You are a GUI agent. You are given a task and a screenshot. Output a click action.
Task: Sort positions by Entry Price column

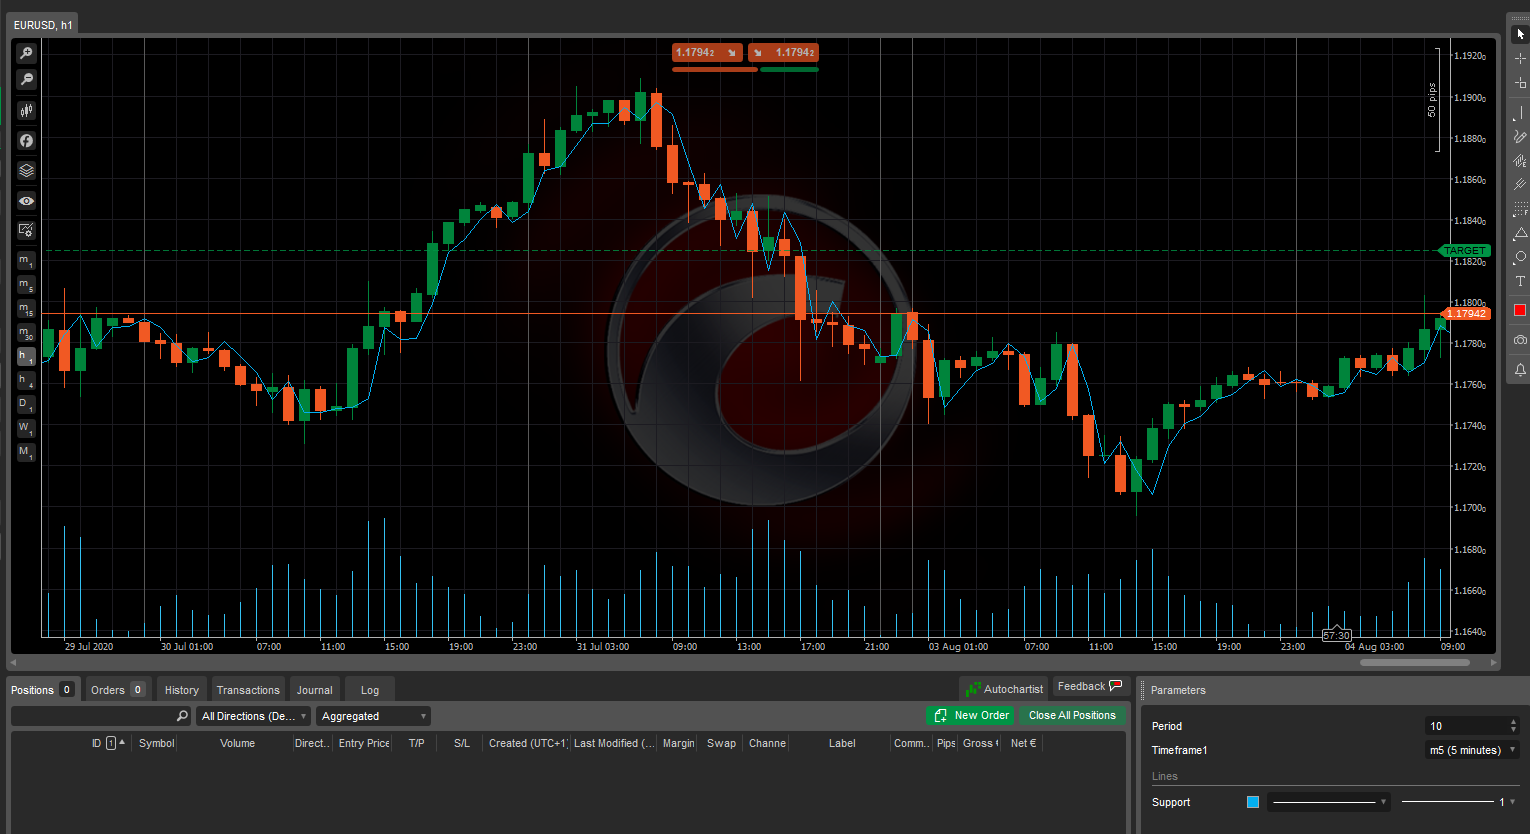364,743
